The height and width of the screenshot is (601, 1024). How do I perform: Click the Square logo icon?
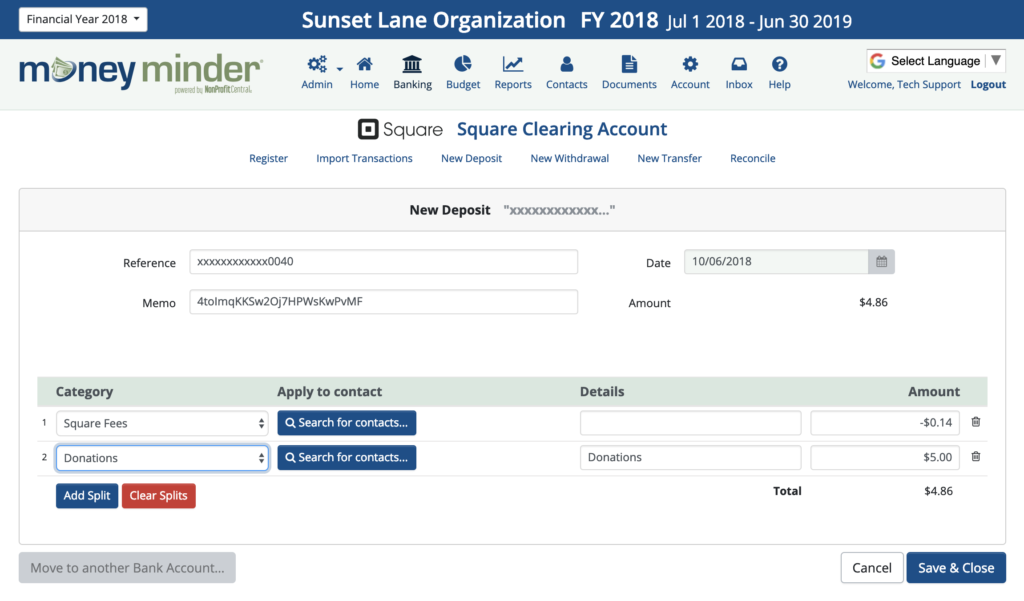pos(368,129)
